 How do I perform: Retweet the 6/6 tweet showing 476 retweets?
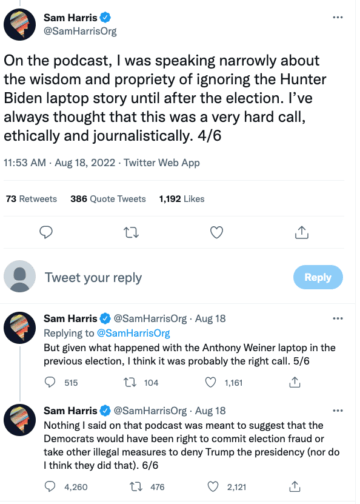136,487
